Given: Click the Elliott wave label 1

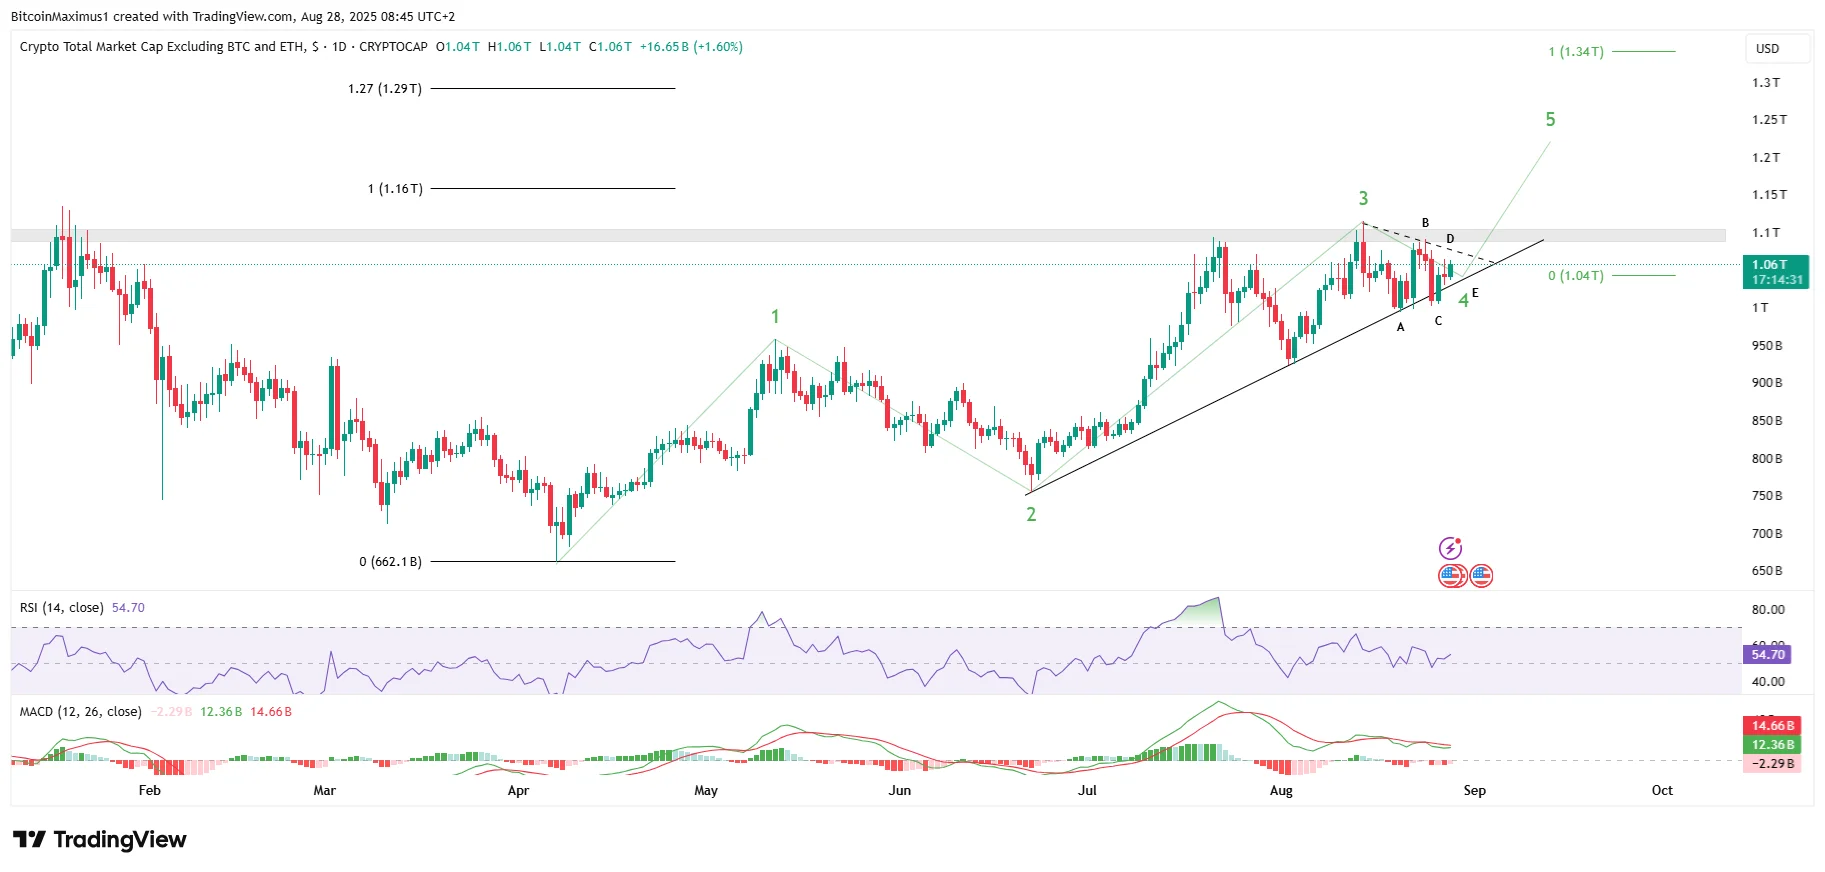Looking at the screenshot, I should pos(775,317).
